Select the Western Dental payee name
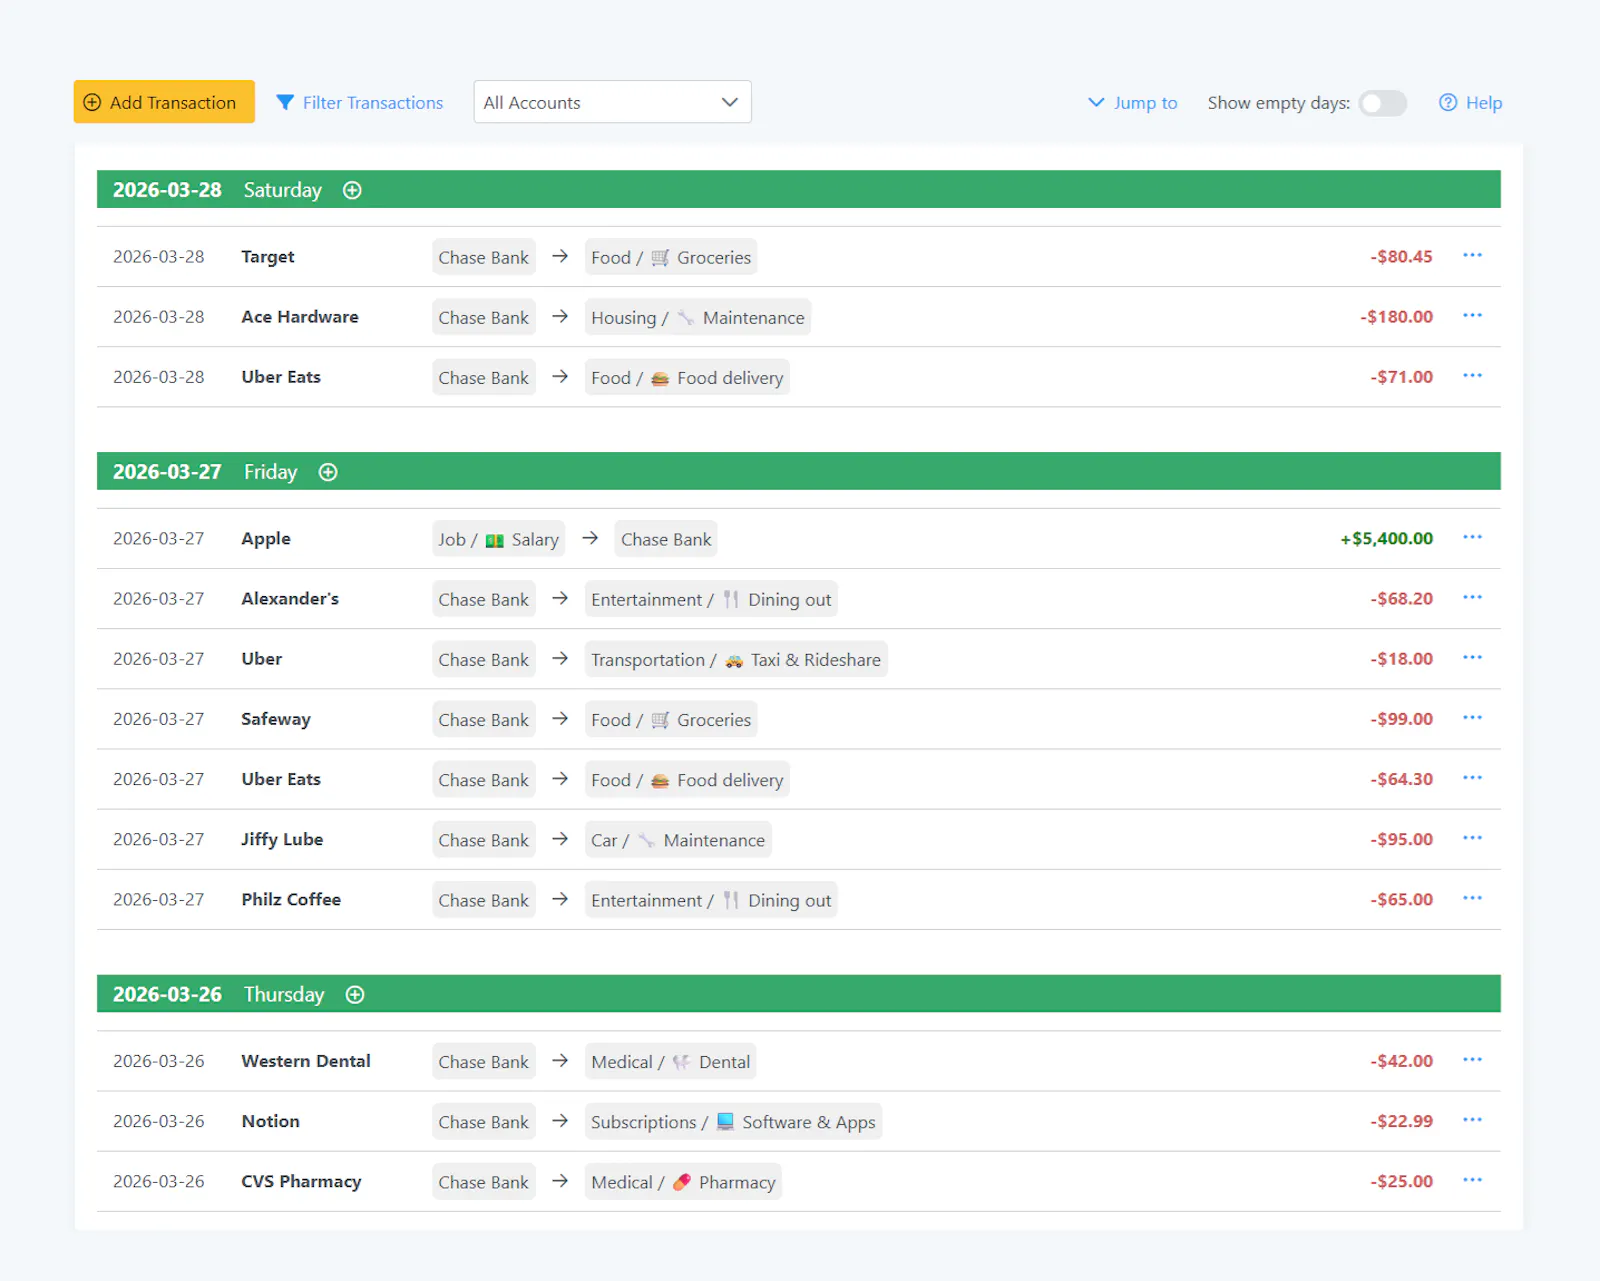Viewport: 1600px width, 1281px height. click(306, 1061)
